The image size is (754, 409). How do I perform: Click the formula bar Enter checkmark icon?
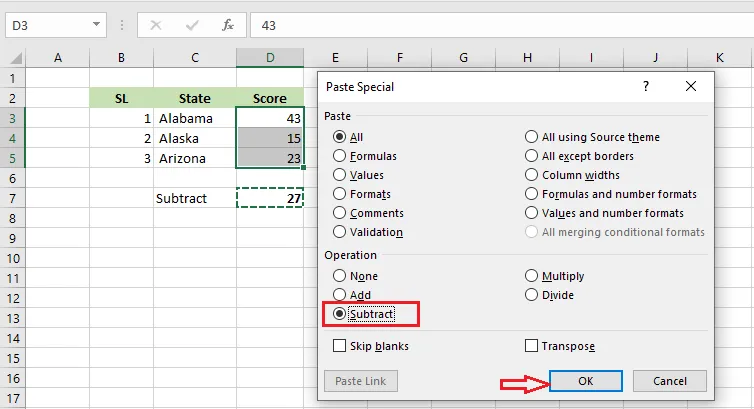coord(192,25)
